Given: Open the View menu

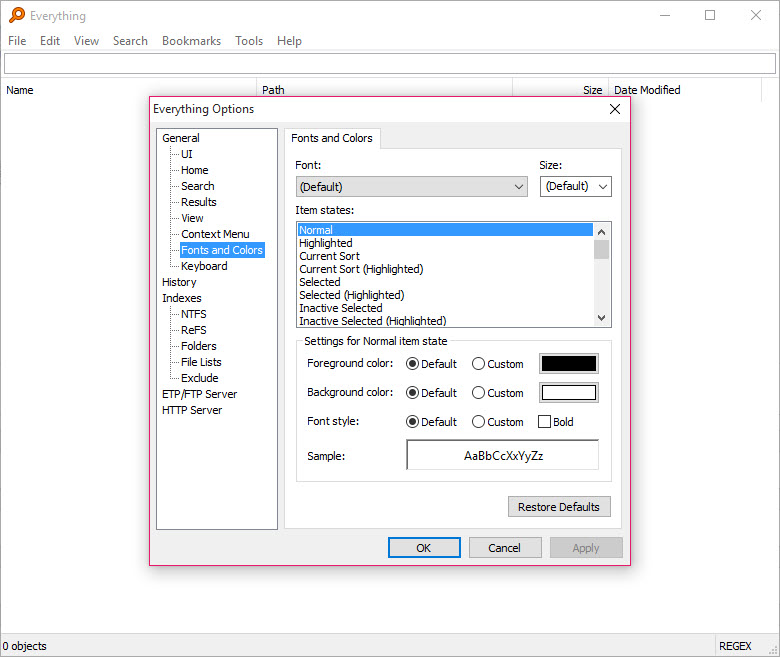Looking at the screenshot, I should point(86,41).
